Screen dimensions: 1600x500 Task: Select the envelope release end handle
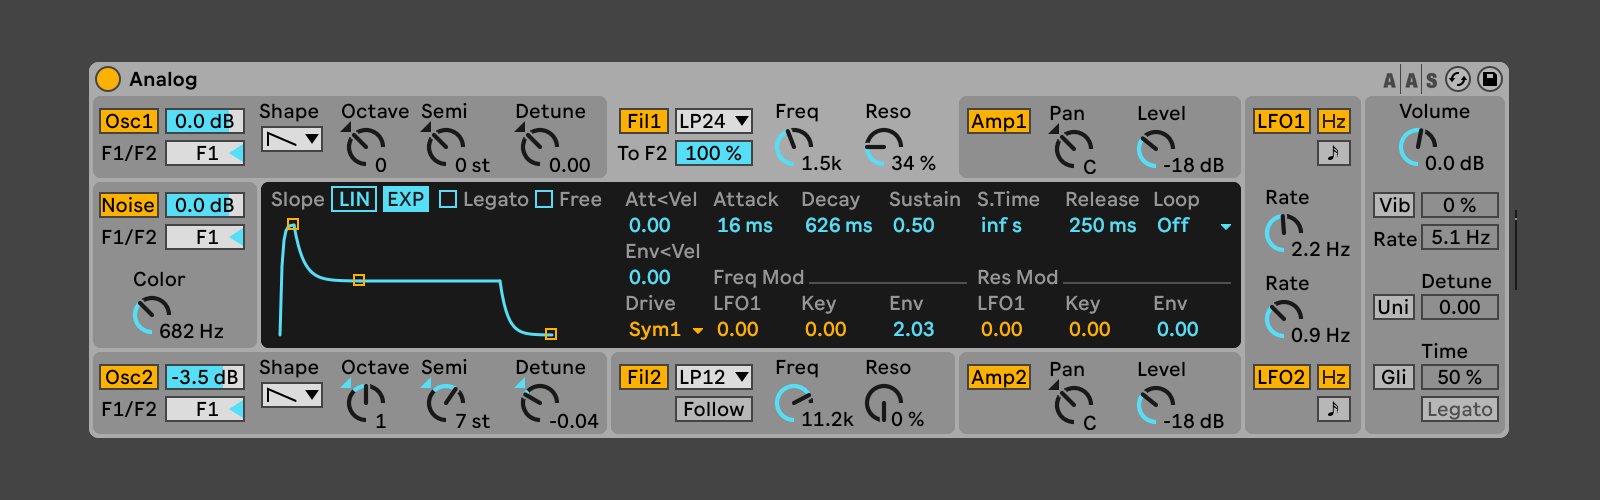click(x=551, y=334)
